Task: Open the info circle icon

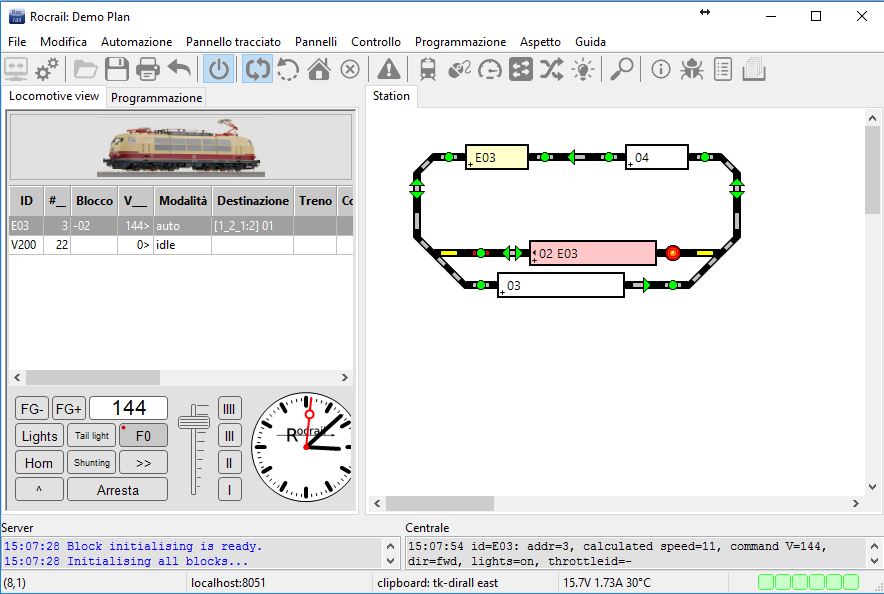Action: tap(661, 70)
